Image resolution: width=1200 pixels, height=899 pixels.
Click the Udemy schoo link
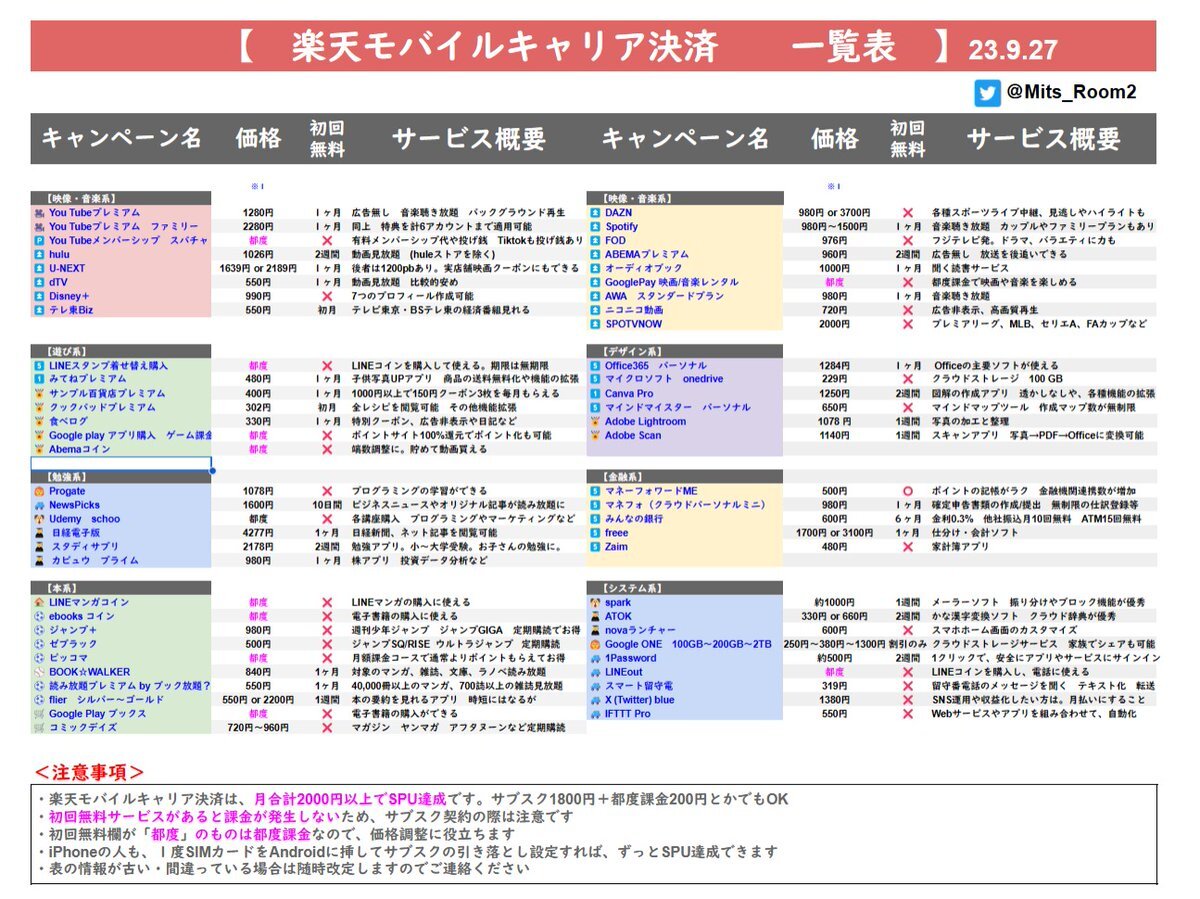pyautogui.click(x=85, y=520)
